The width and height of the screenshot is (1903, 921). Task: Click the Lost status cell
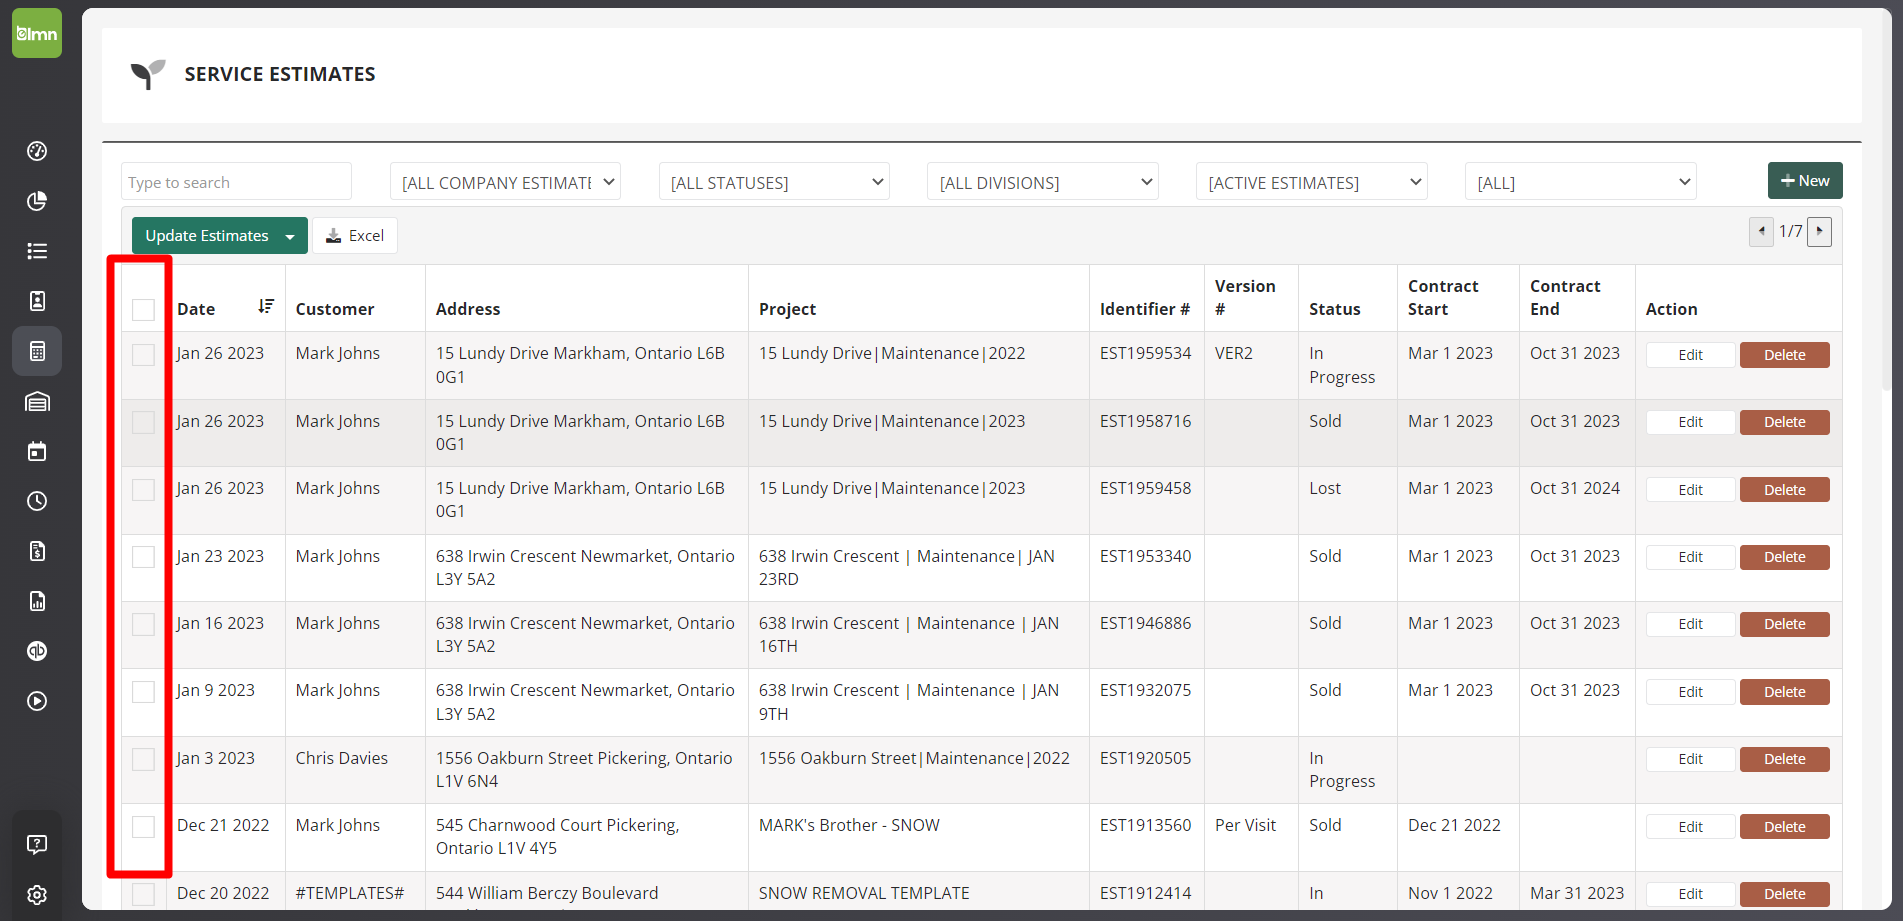(1325, 488)
